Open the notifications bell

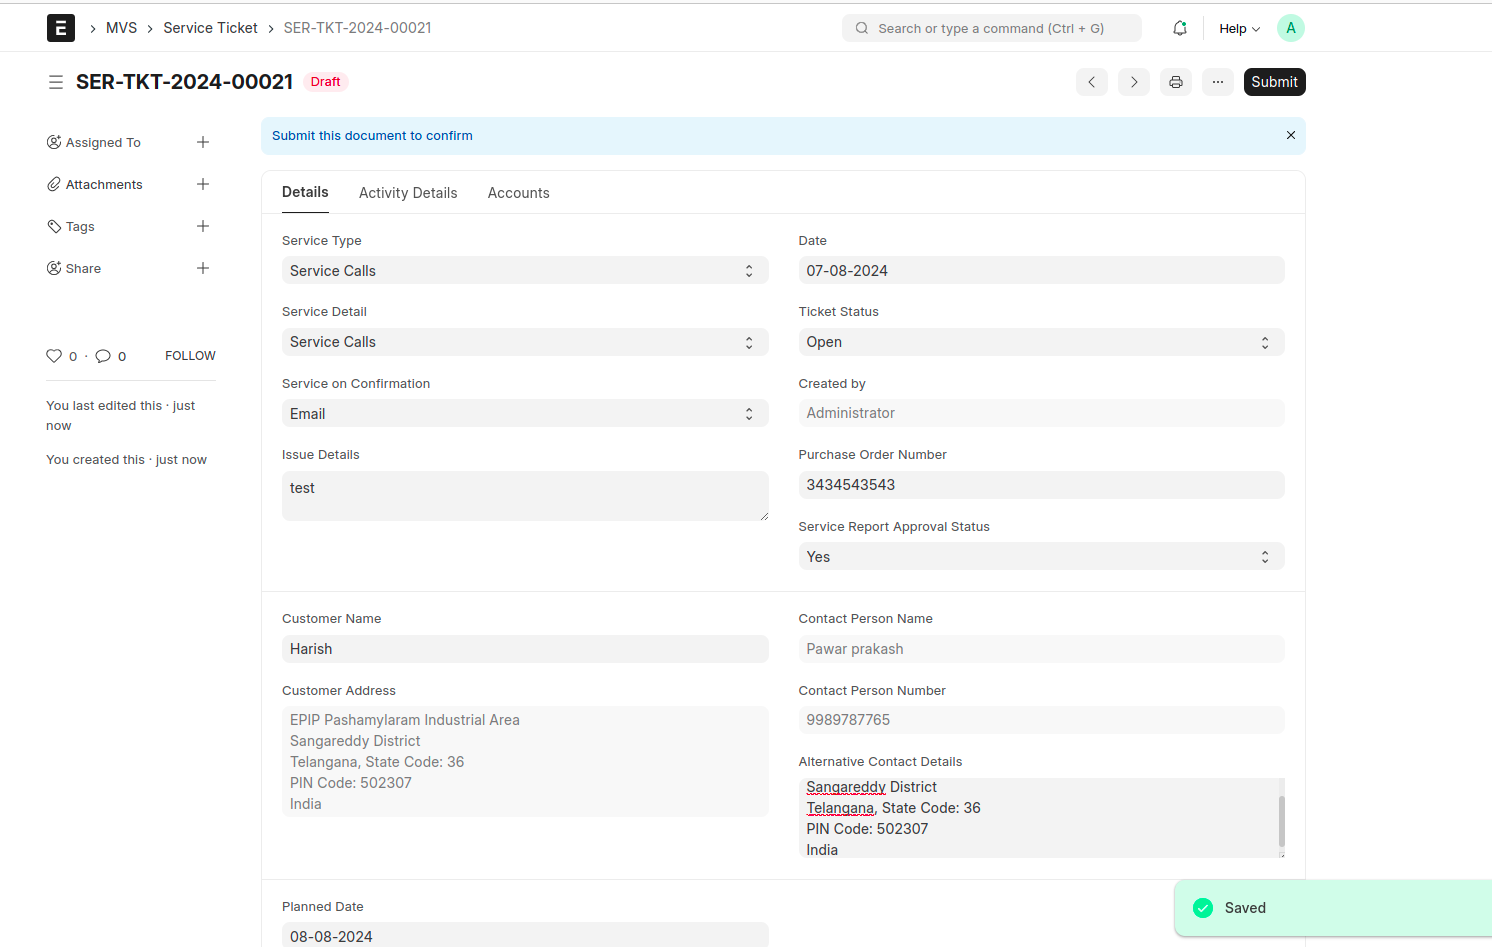point(1180,28)
